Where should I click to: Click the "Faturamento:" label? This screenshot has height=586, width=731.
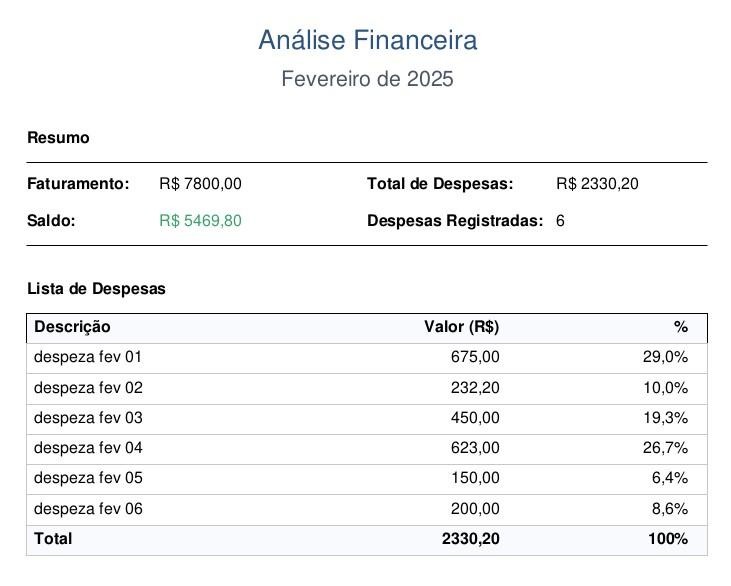pos(78,184)
